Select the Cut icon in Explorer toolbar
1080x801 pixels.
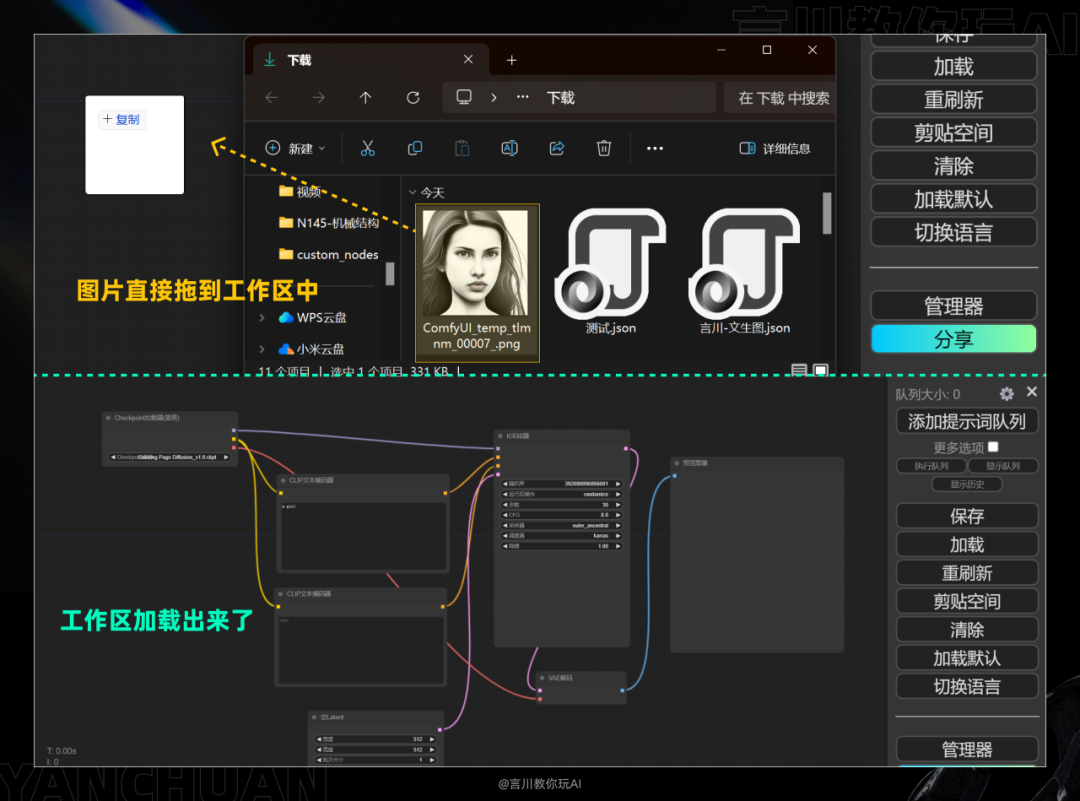click(x=367, y=148)
